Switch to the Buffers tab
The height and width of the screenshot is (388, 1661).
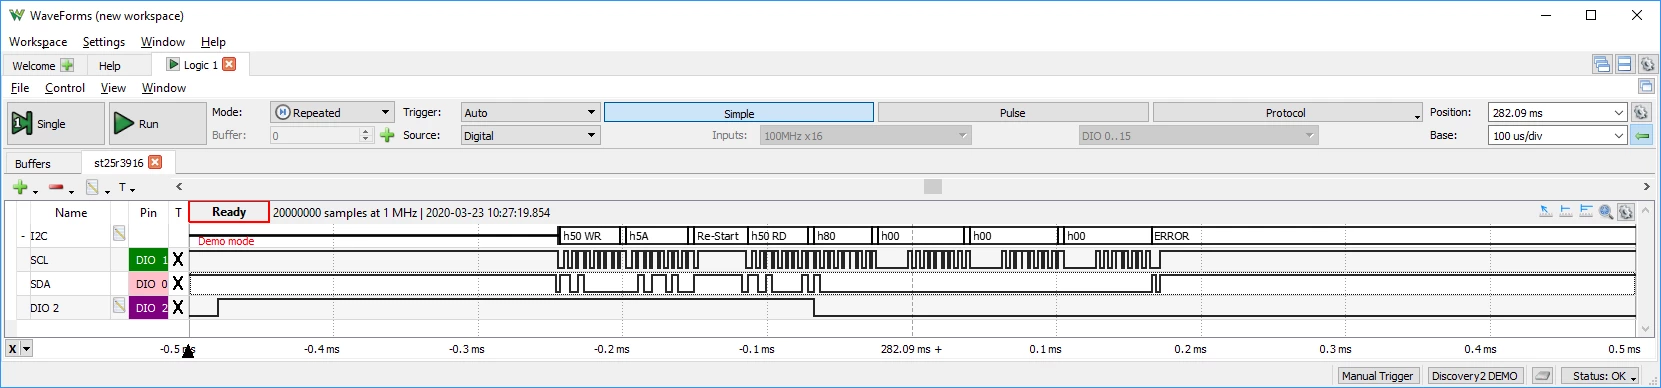point(33,163)
